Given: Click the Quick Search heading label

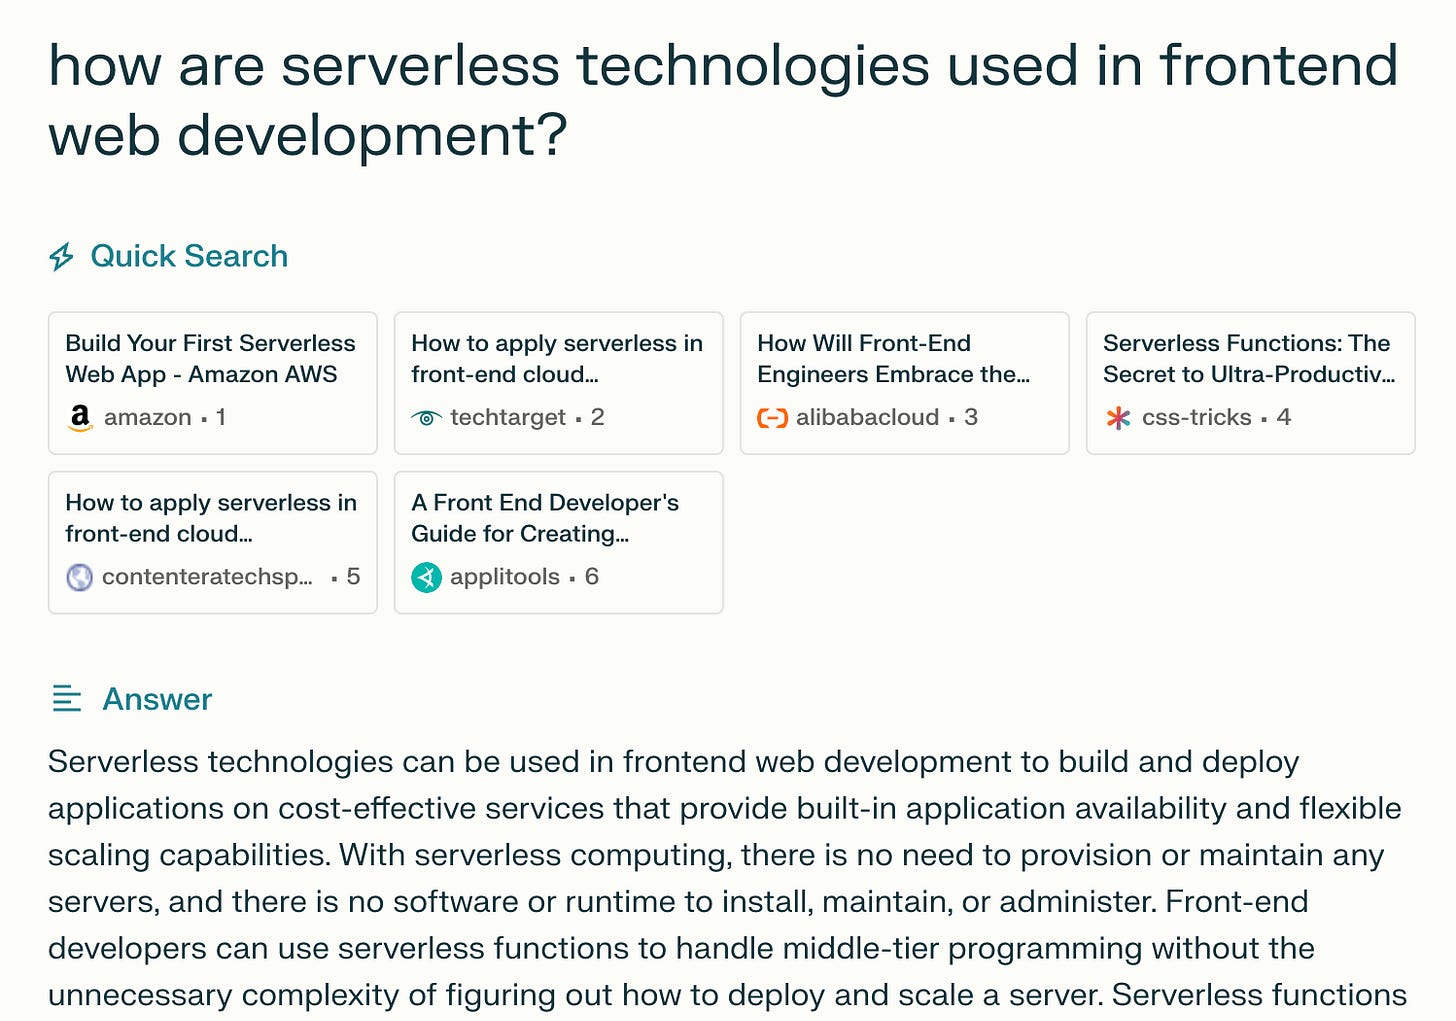Looking at the screenshot, I should (x=189, y=256).
